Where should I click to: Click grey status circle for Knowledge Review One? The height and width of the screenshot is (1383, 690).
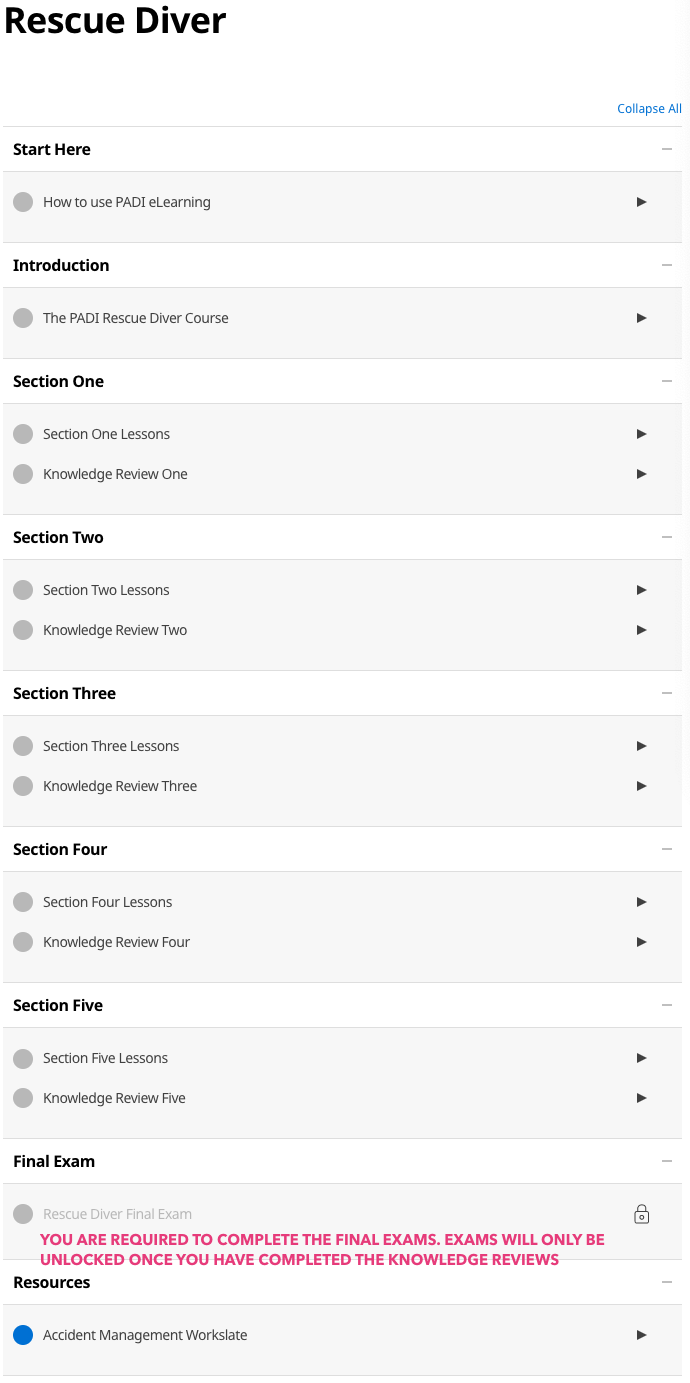point(23,474)
